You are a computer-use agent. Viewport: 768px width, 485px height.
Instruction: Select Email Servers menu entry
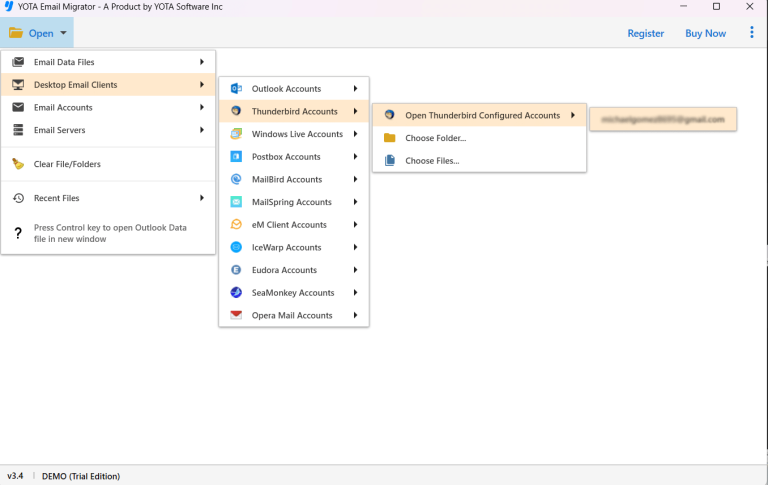coord(60,130)
